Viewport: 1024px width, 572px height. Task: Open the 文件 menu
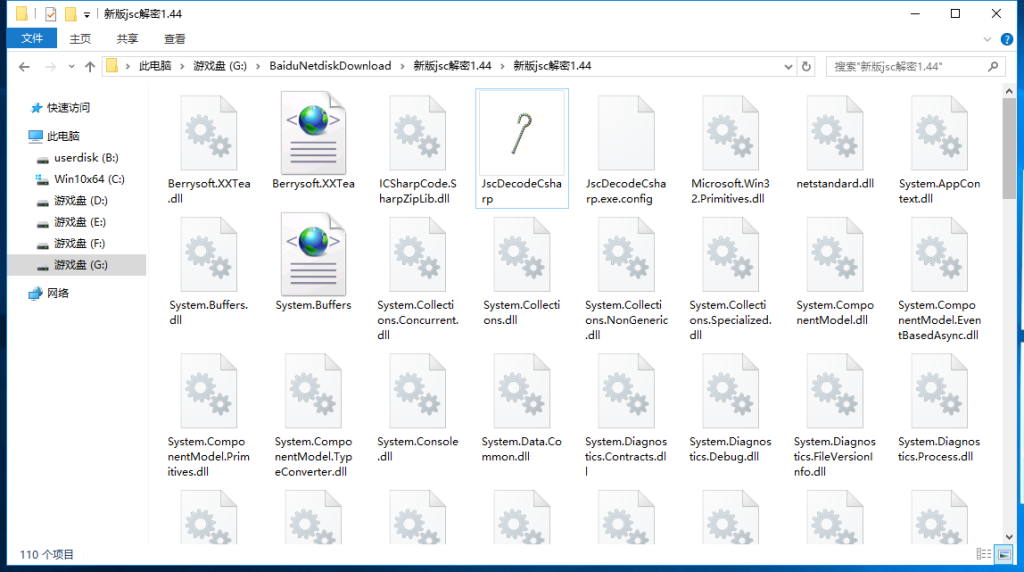32,39
